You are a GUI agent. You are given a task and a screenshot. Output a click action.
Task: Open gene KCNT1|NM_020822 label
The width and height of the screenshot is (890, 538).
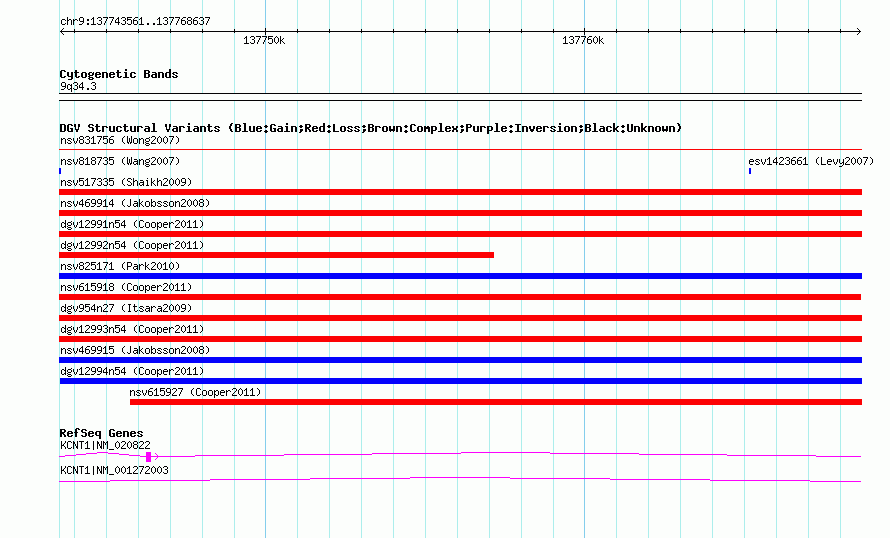point(105,445)
